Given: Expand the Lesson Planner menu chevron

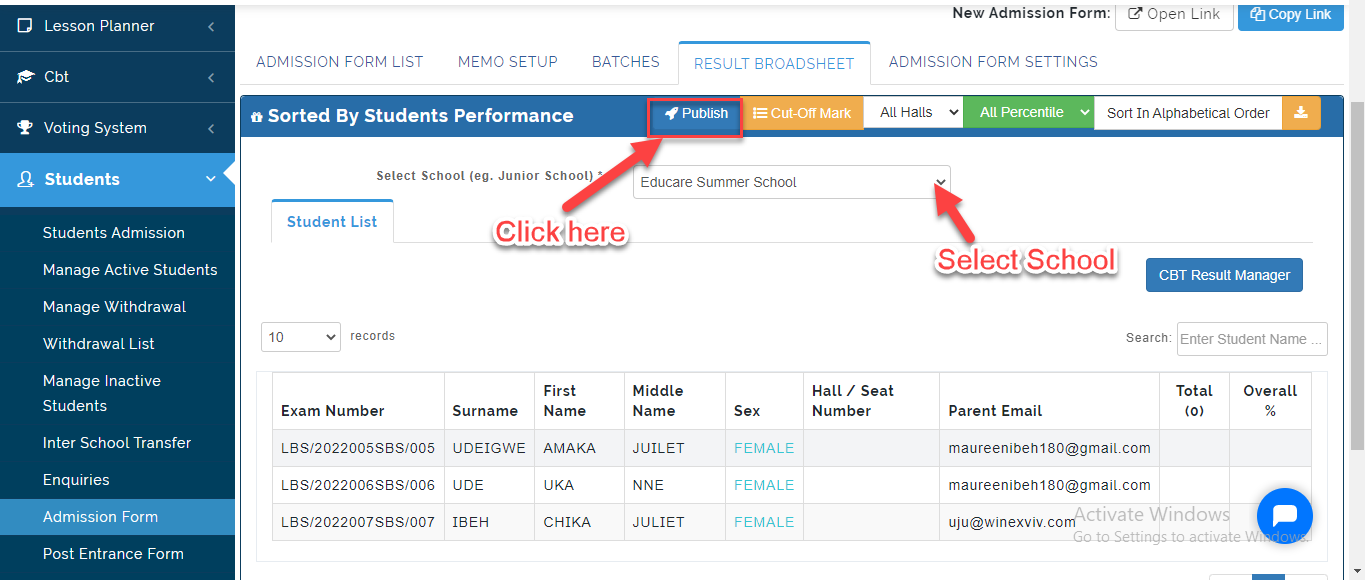Looking at the screenshot, I should 211,27.
